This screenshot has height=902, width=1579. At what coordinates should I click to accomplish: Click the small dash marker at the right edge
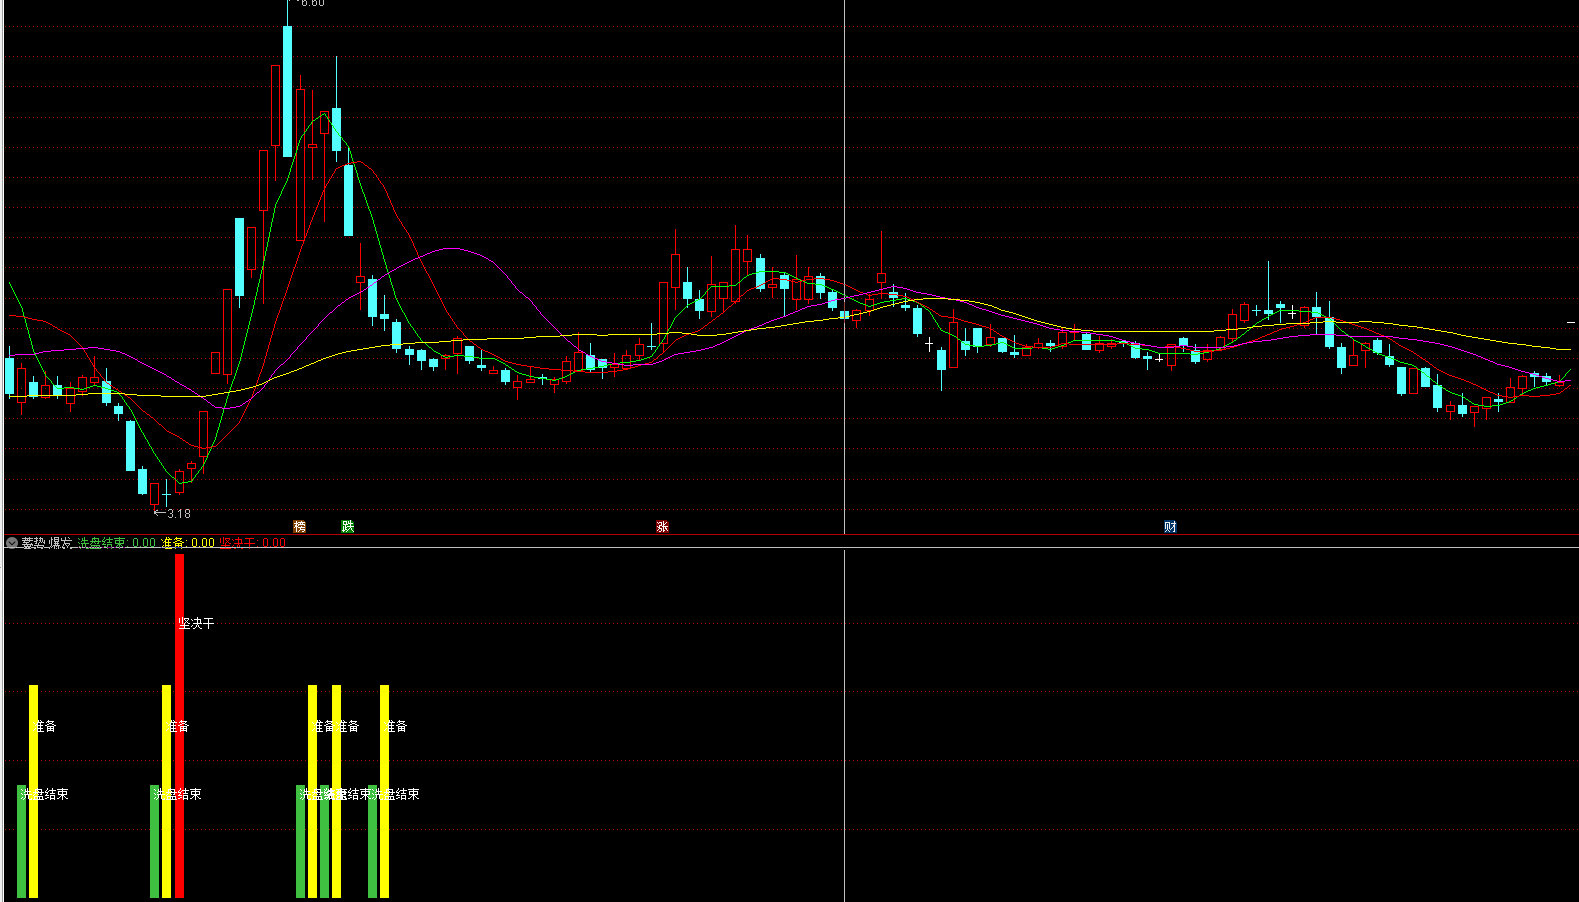(1572, 322)
